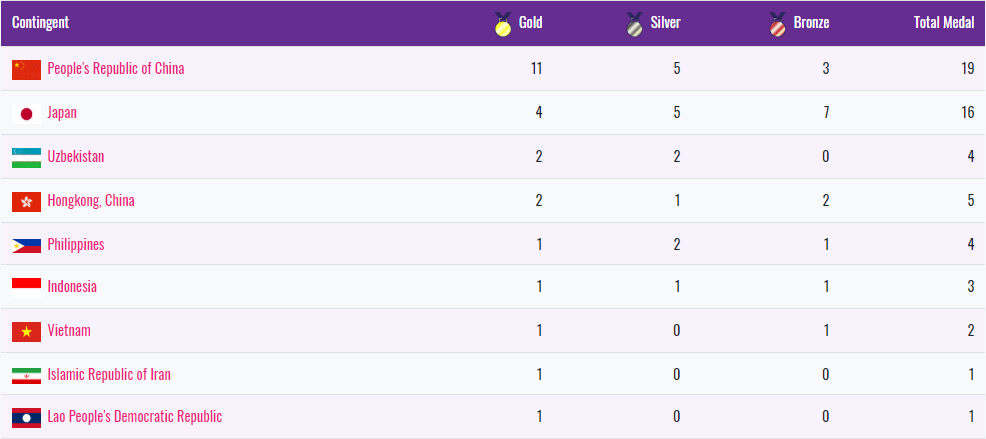Click the Iran flag icon
This screenshot has height=439, width=986.
coord(27,375)
